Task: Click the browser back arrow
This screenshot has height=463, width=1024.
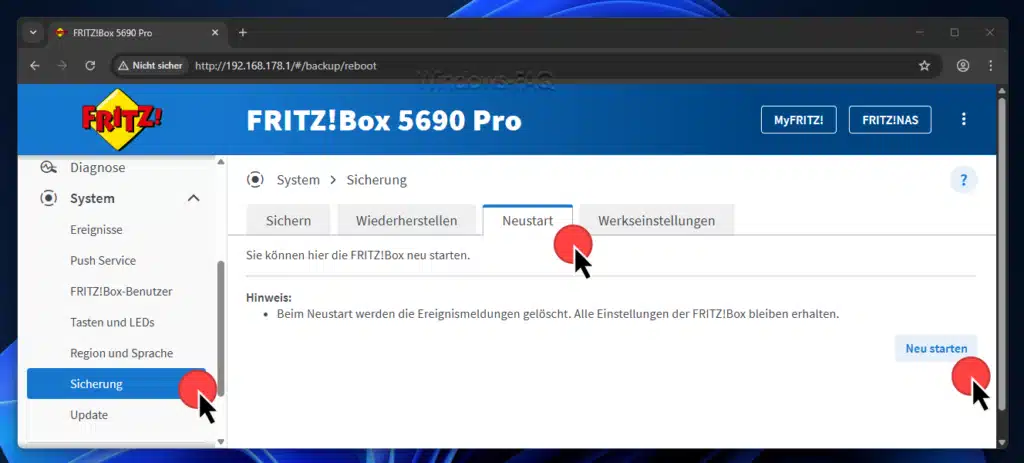Action: point(35,66)
